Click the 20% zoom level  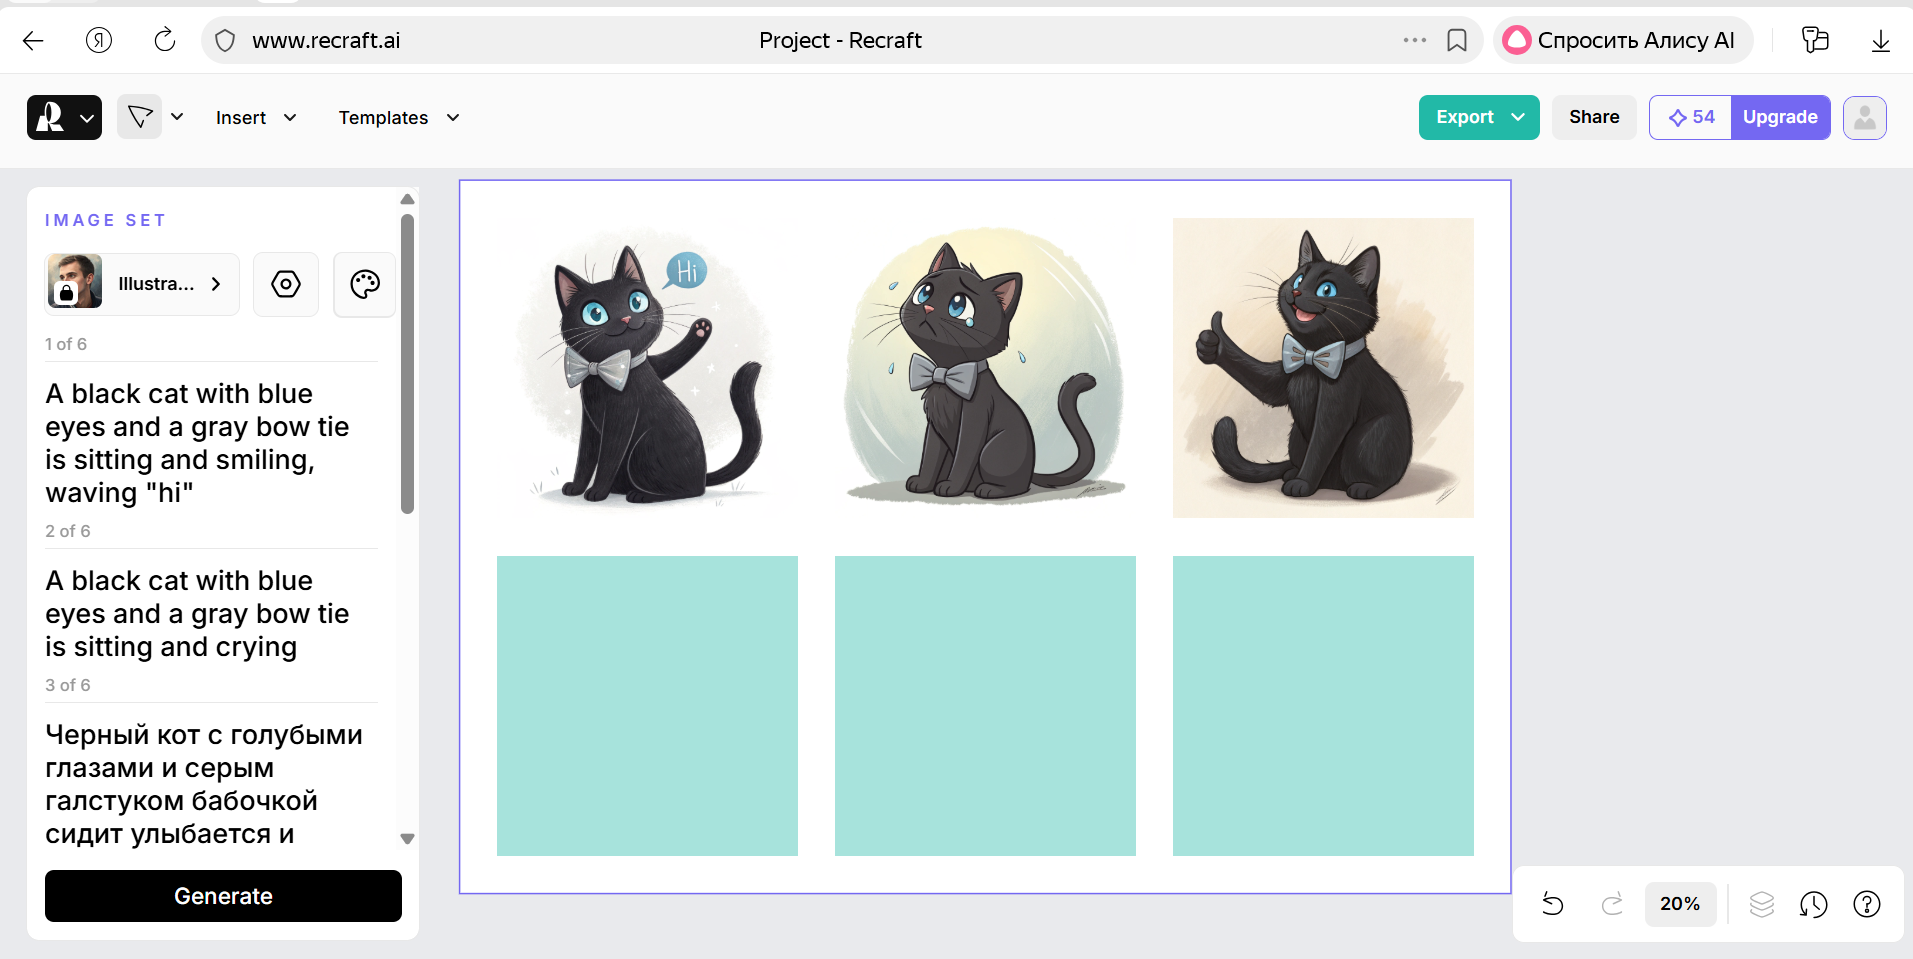coord(1679,904)
